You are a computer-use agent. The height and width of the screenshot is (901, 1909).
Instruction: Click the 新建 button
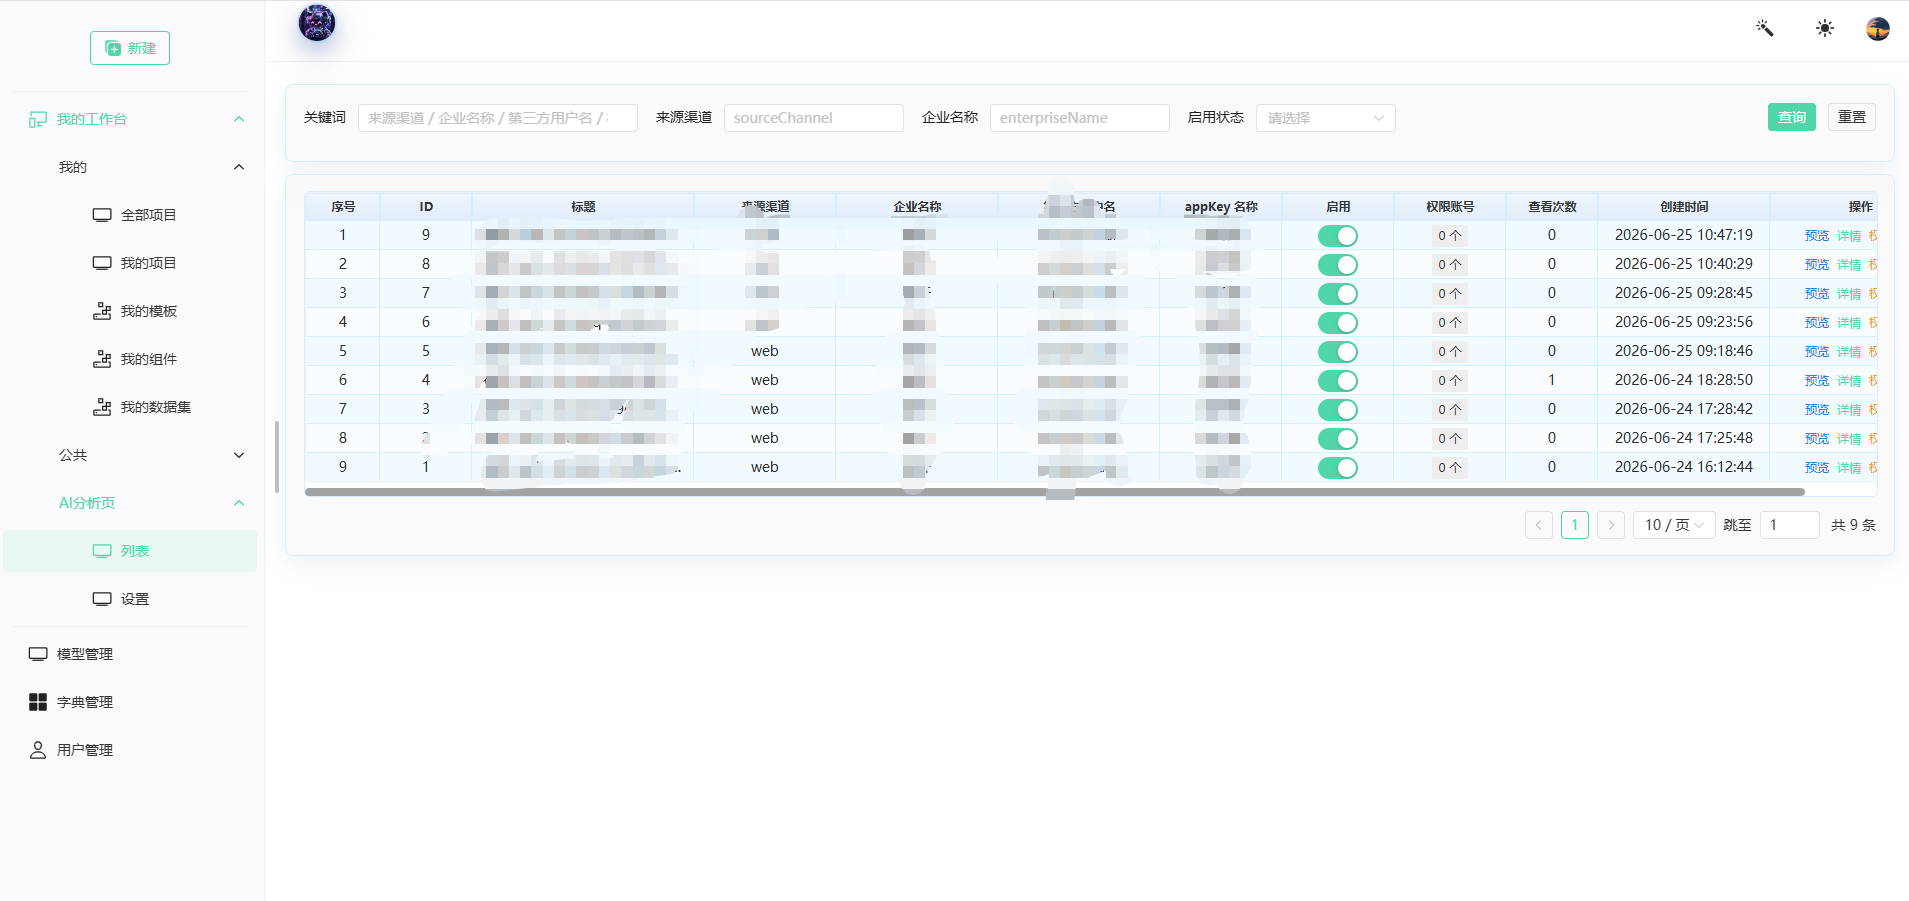pyautogui.click(x=130, y=48)
